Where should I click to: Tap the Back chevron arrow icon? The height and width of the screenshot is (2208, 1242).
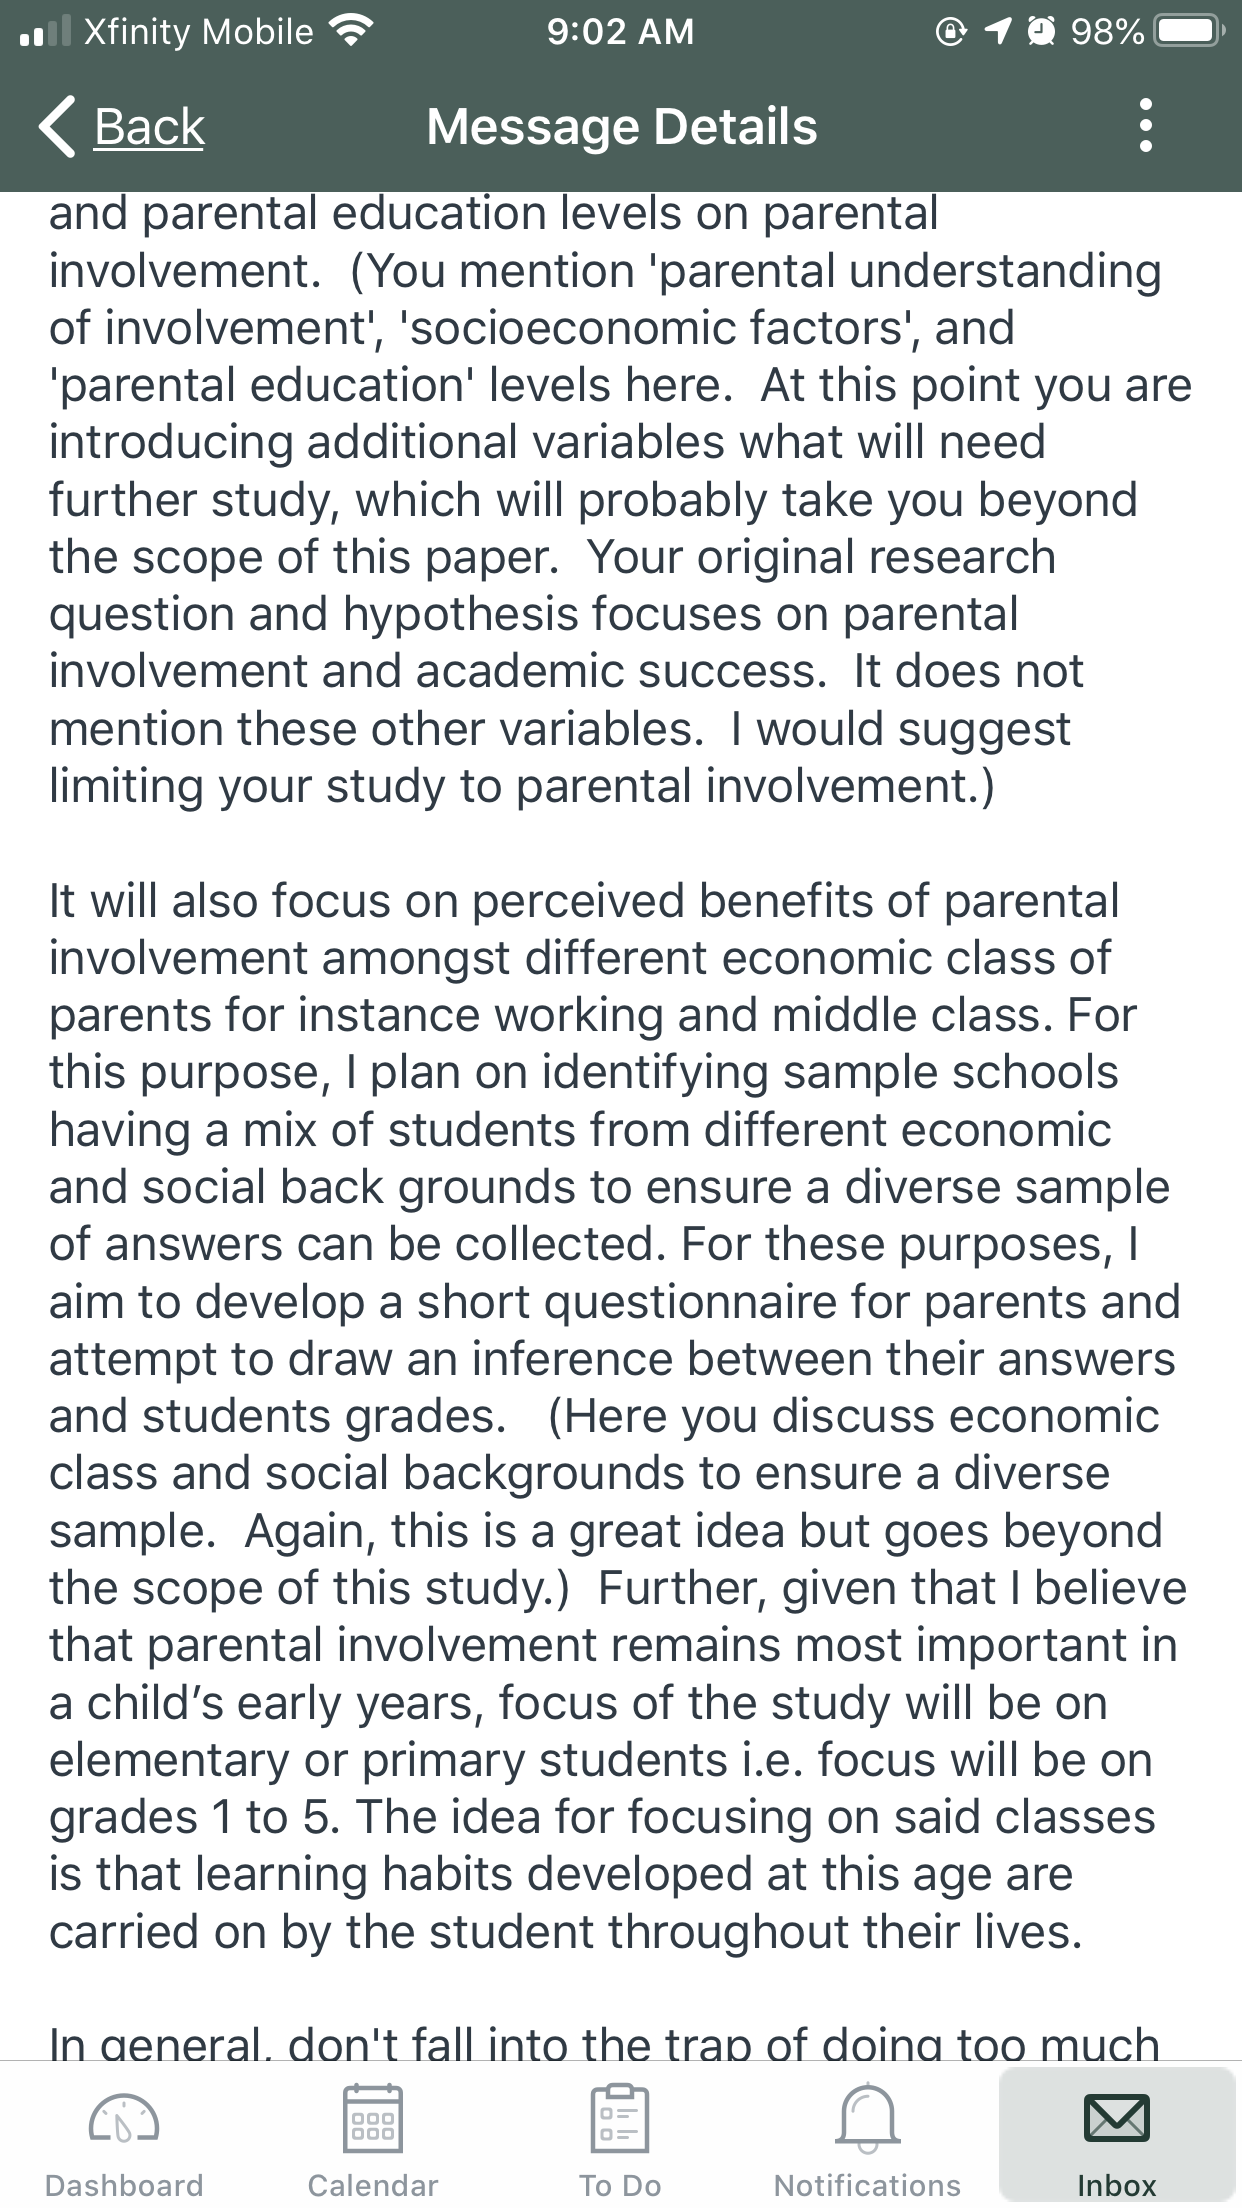tap(57, 127)
